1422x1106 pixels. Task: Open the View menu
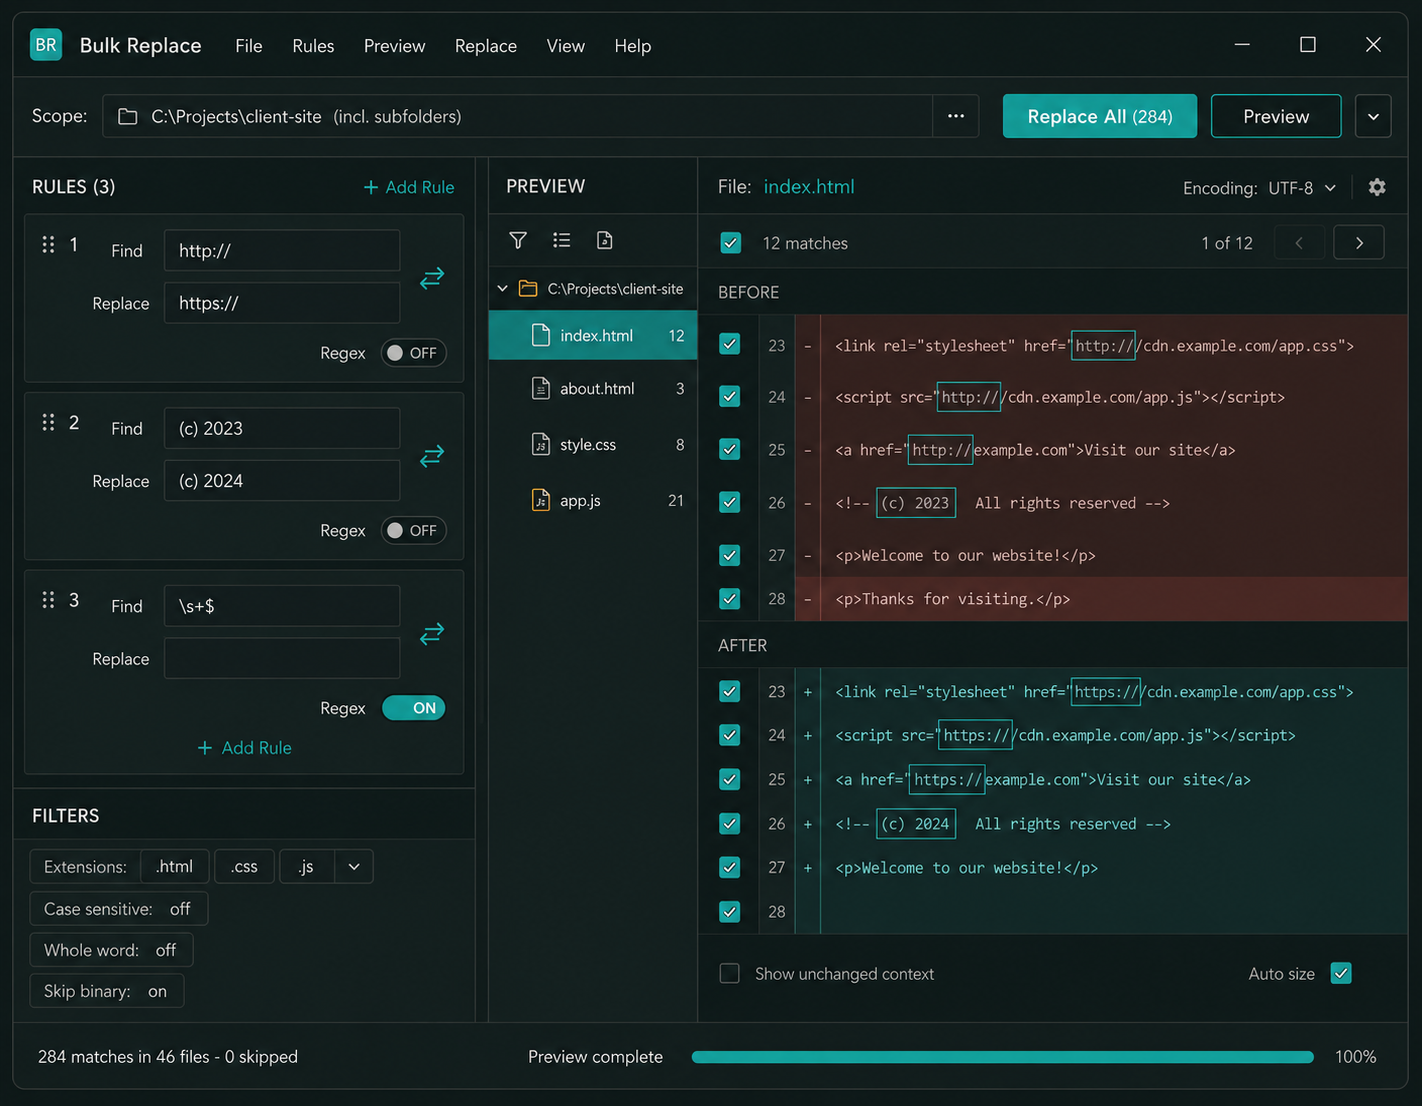pyautogui.click(x=565, y=46)
